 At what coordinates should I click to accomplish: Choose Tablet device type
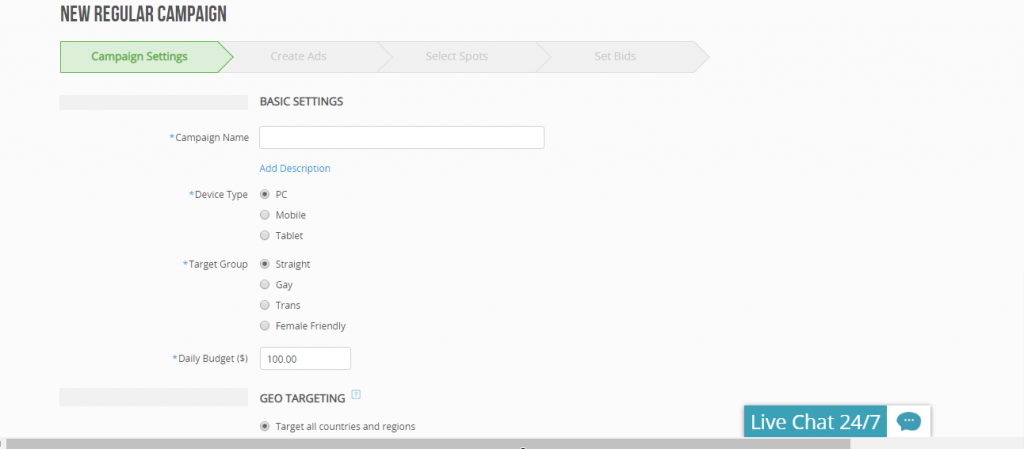point(264,236)
